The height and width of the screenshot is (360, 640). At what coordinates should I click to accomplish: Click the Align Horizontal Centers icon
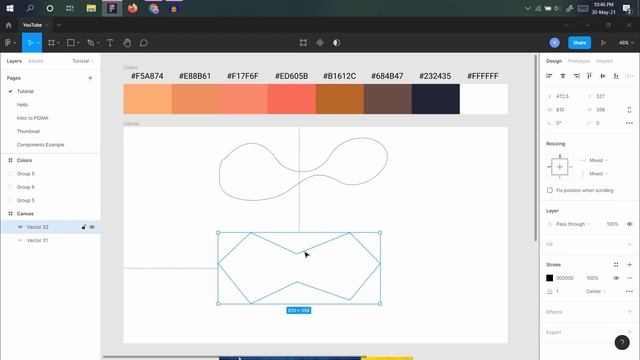[563, 76]
